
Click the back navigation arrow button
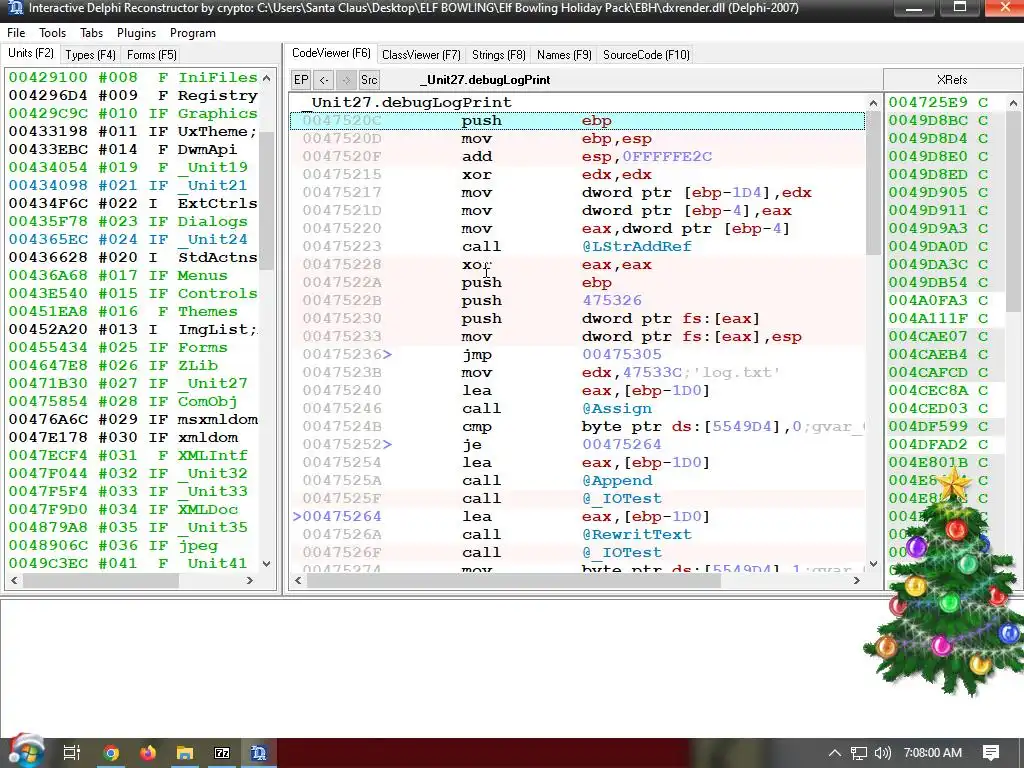[324, 80]
